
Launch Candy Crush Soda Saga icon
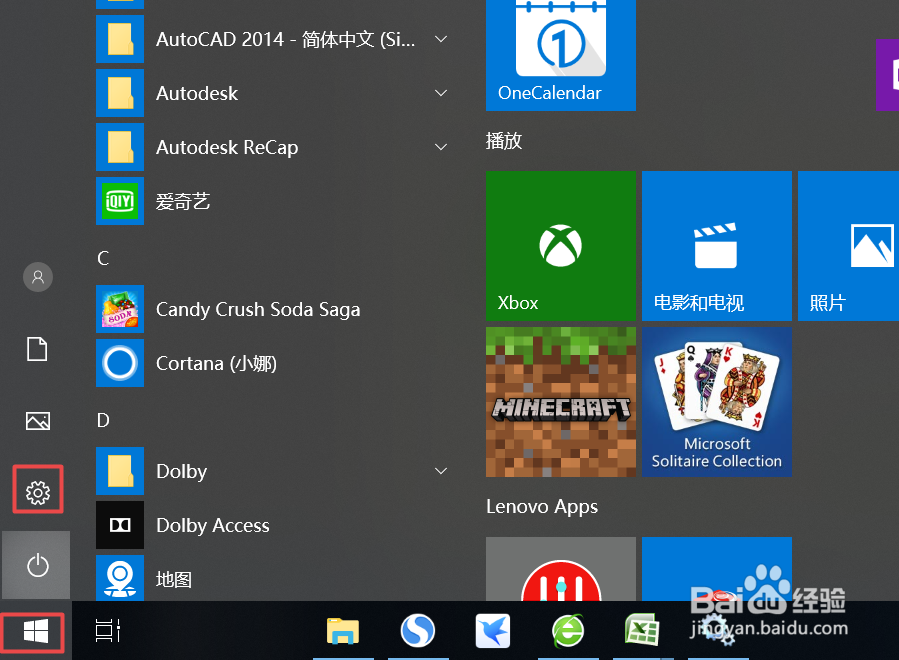120,309
